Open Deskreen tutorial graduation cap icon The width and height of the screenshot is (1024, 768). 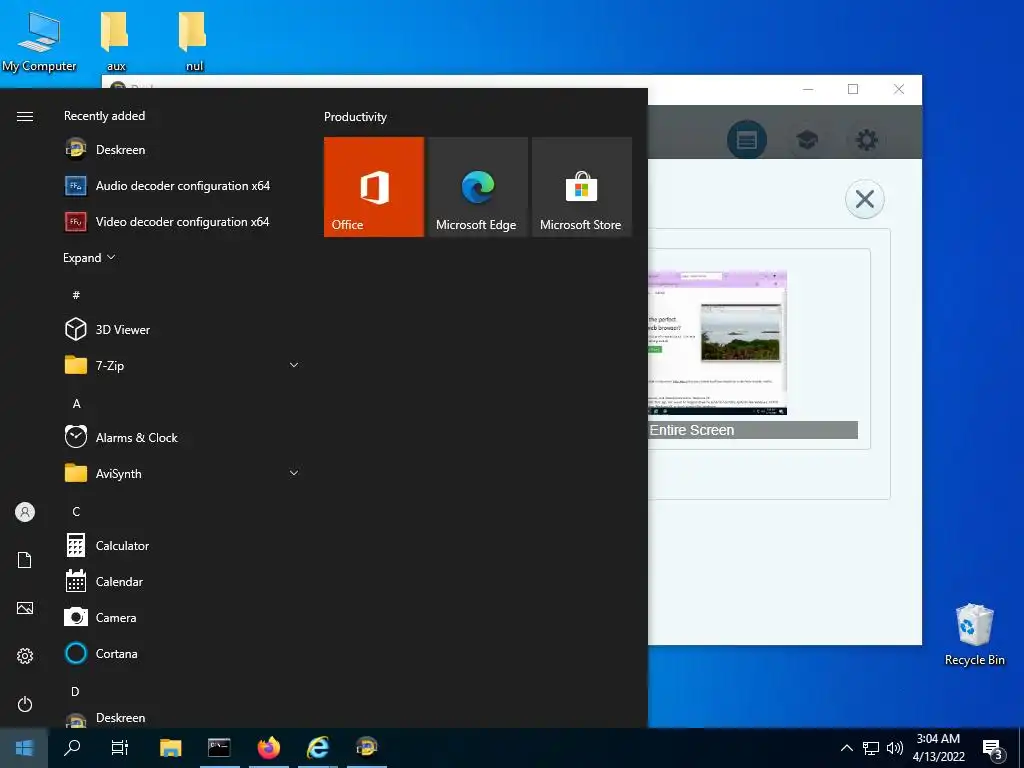point(807,139)
